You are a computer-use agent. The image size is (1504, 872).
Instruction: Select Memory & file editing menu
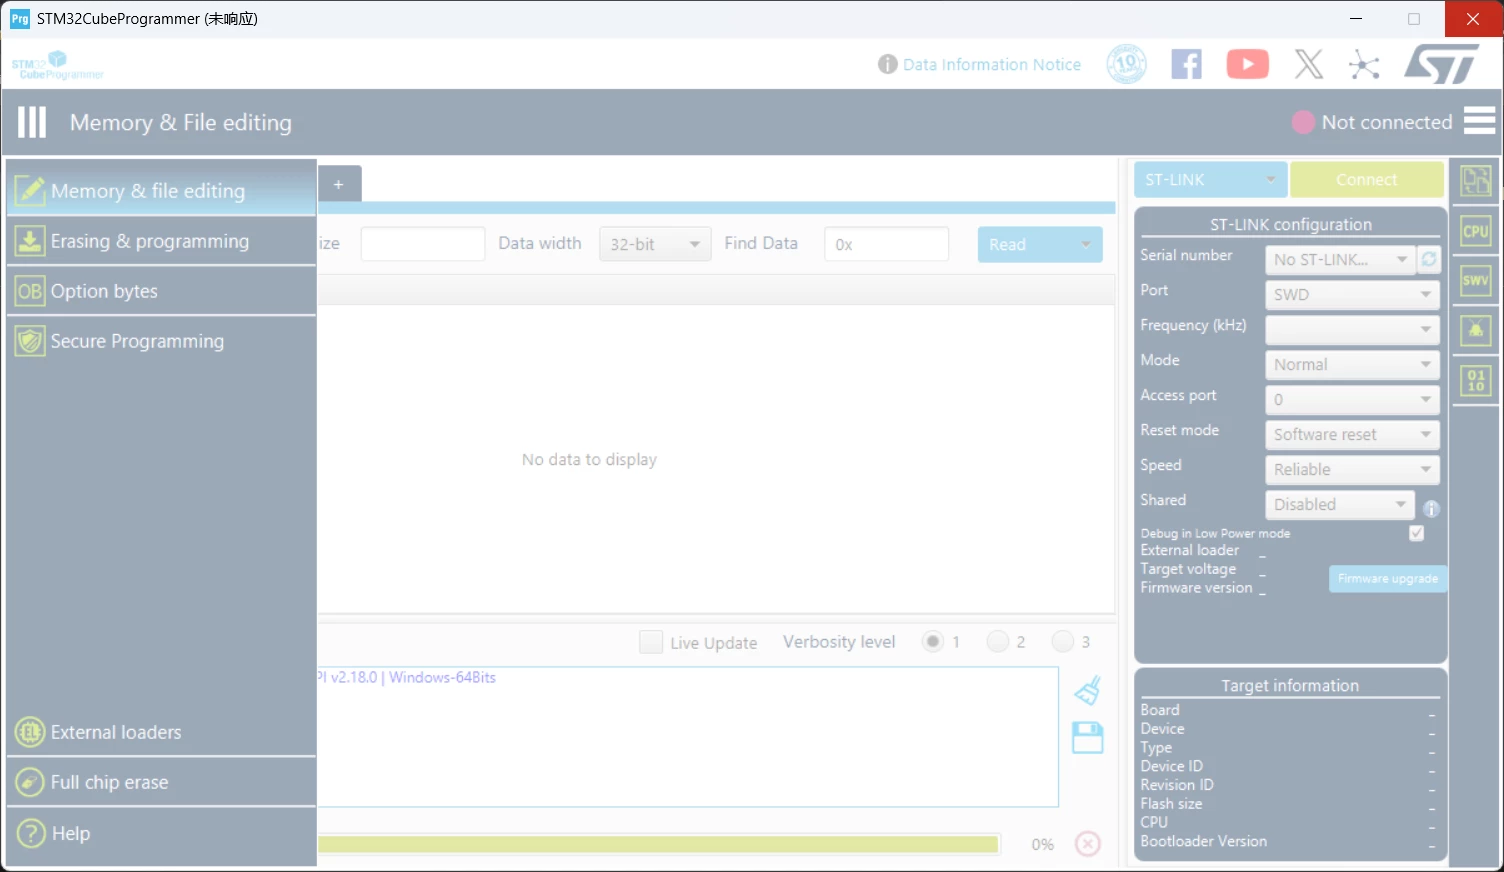[161, 190]
